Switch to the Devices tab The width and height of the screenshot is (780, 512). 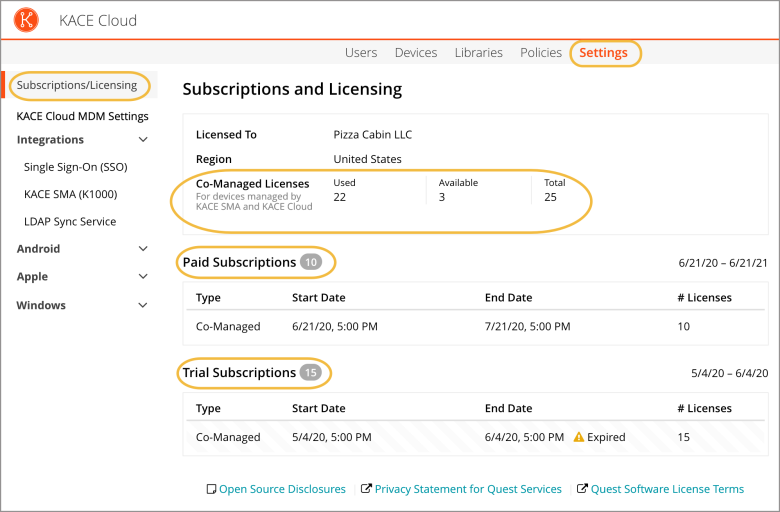(x=416, y=53)
